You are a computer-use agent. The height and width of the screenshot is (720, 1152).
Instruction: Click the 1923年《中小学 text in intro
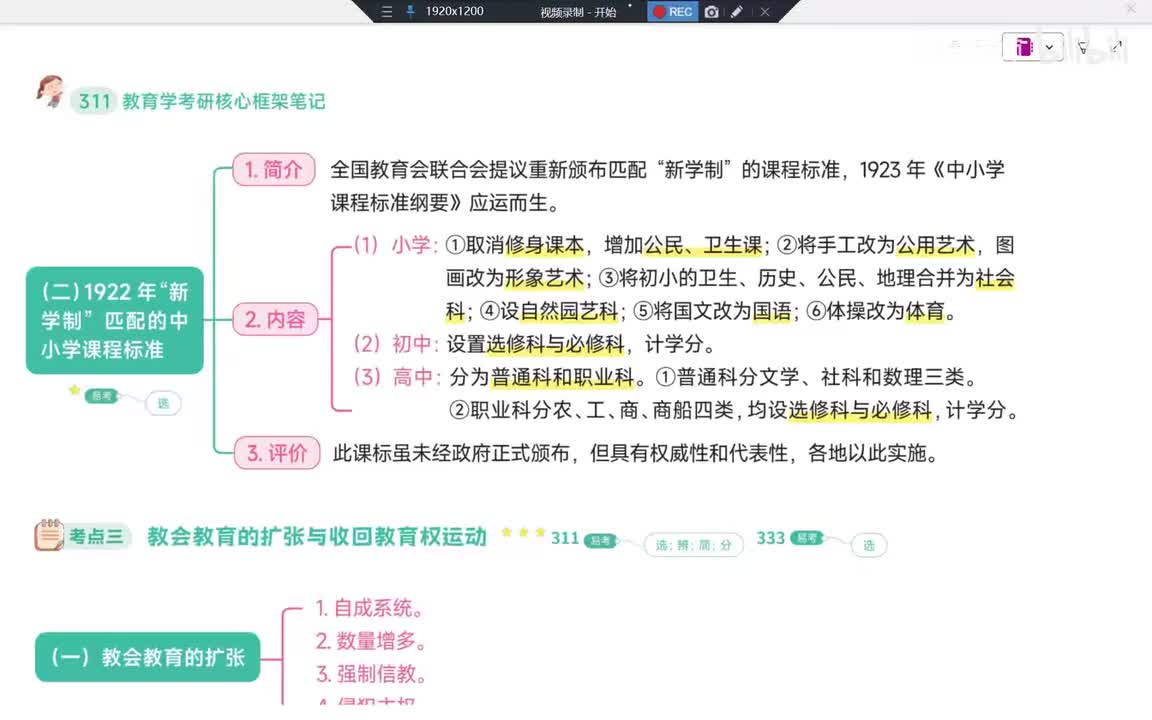click(932, 170)
